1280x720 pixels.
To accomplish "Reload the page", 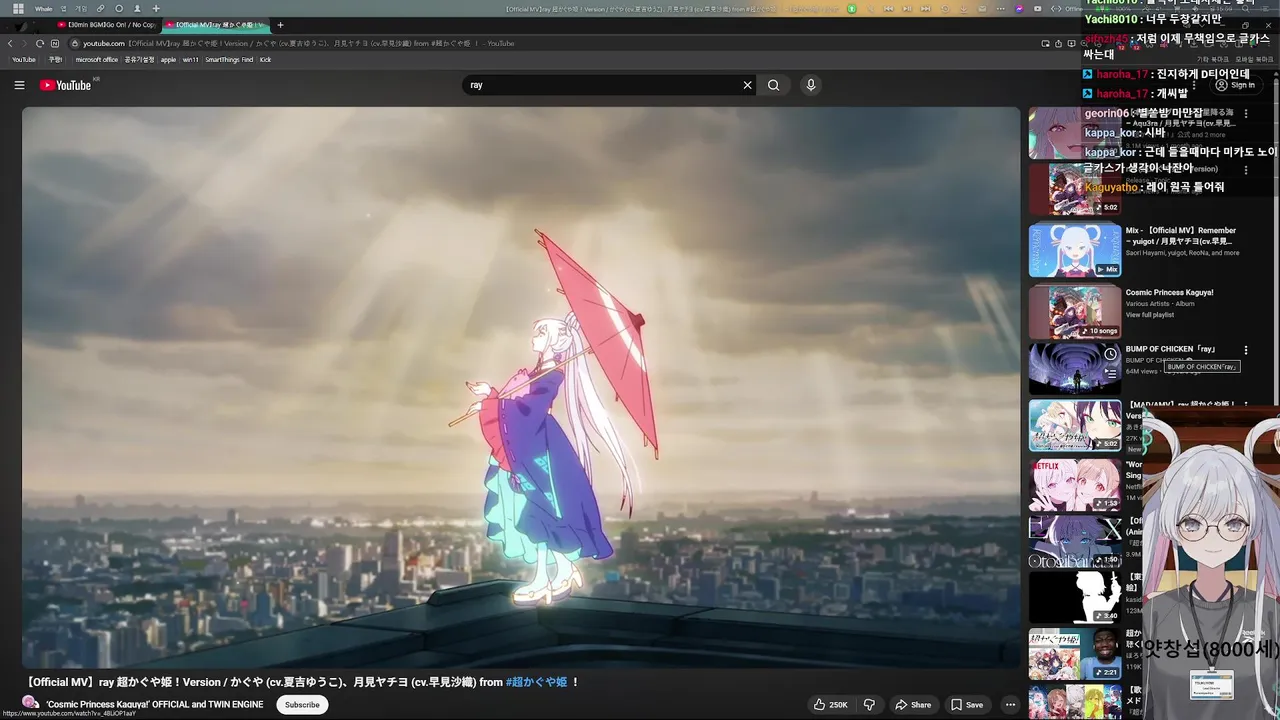I will [x=40, y=43].
